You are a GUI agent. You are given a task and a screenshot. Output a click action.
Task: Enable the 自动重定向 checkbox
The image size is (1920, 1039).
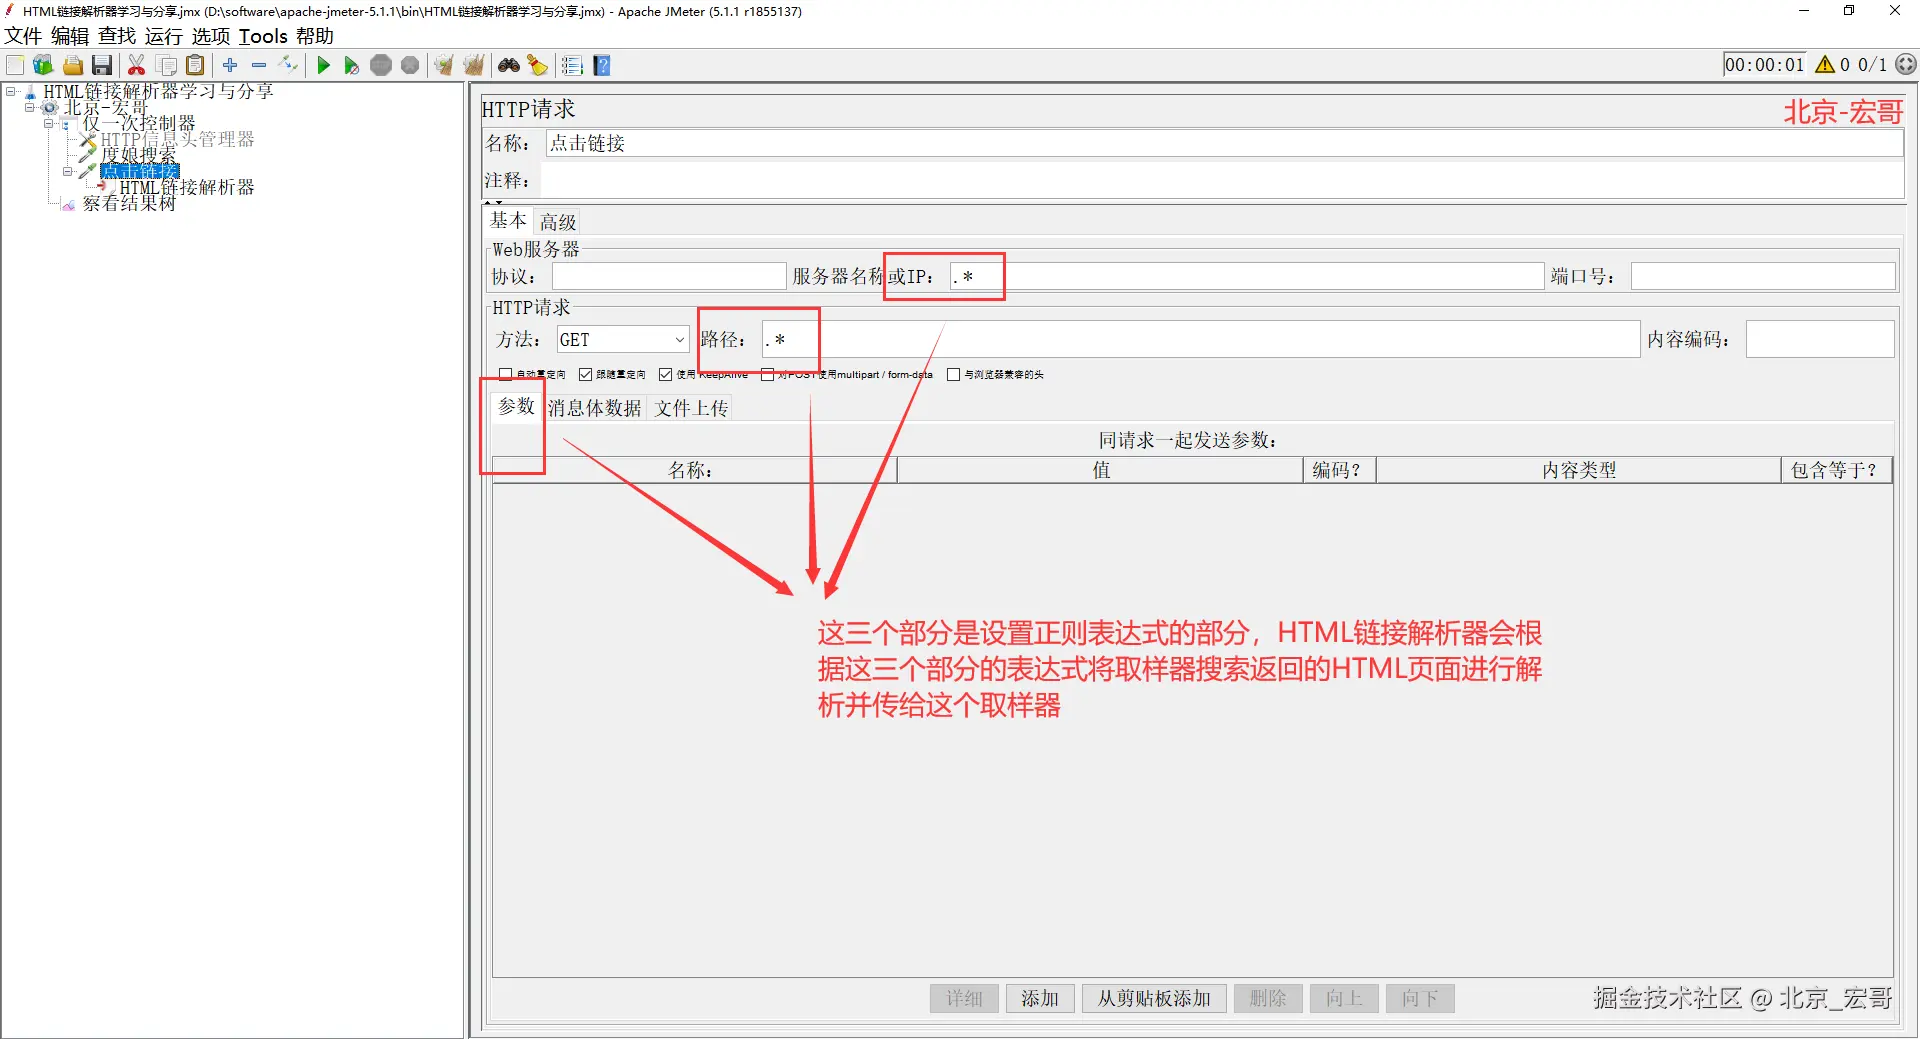tap(505, 375)
